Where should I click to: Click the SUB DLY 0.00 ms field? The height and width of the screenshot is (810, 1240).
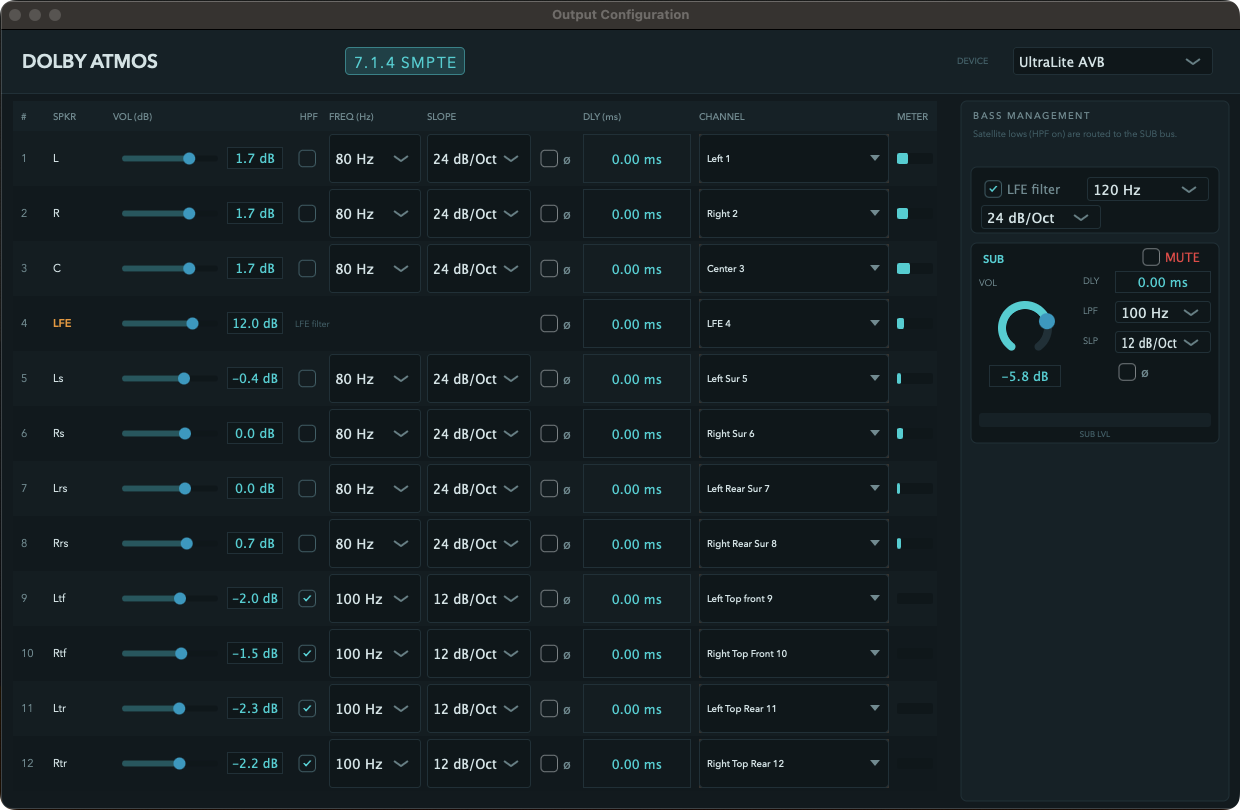click(x=1162, y=282)
